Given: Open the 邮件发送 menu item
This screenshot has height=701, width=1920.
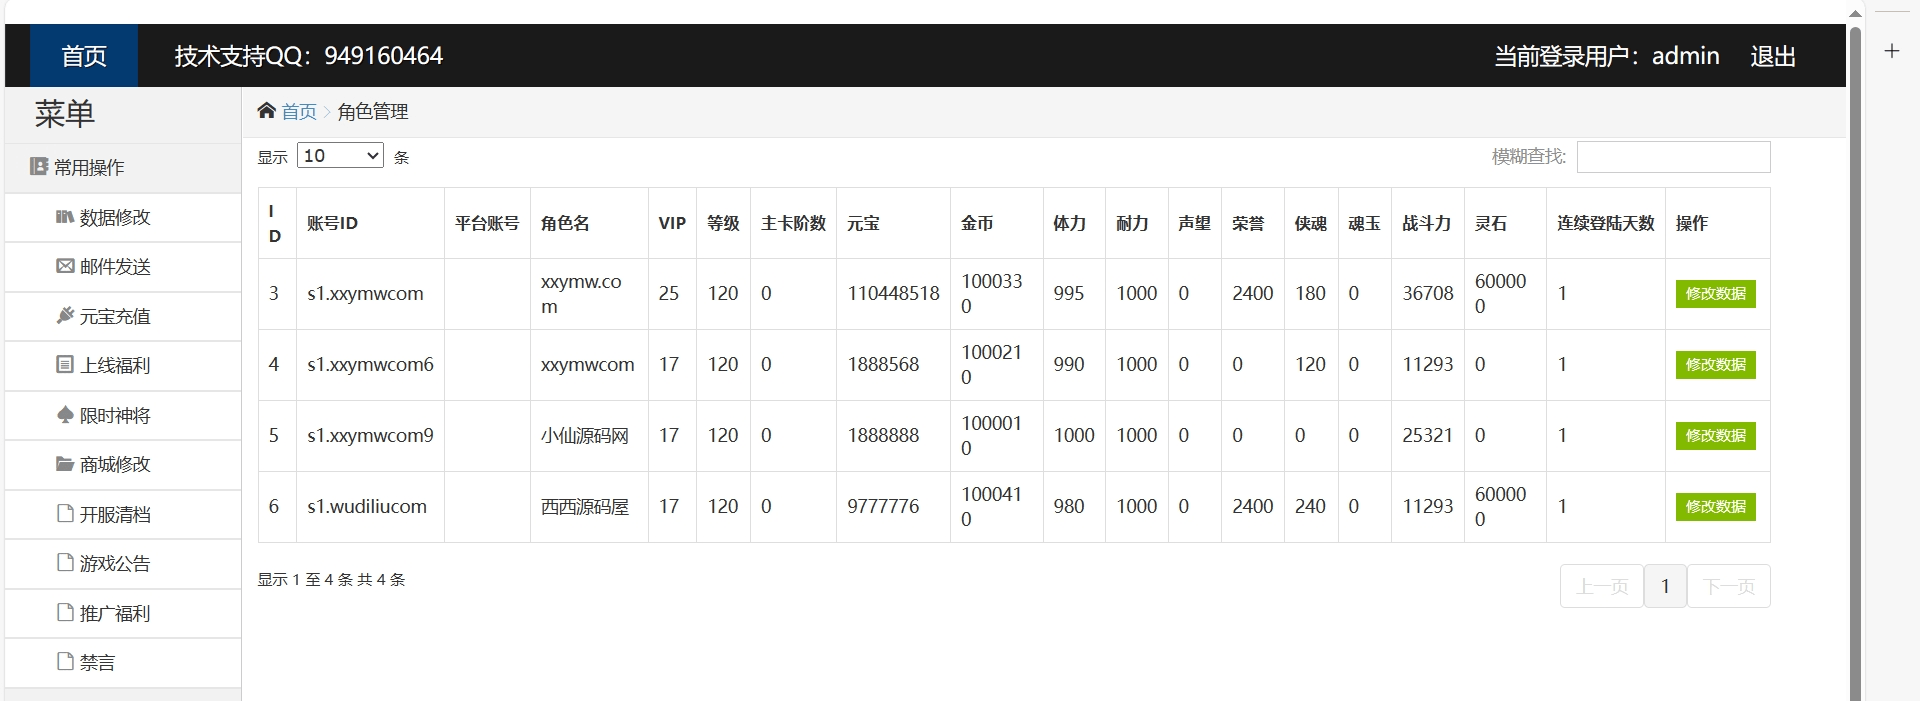Looking at the screenshot, I should click(x=123, y=267).
